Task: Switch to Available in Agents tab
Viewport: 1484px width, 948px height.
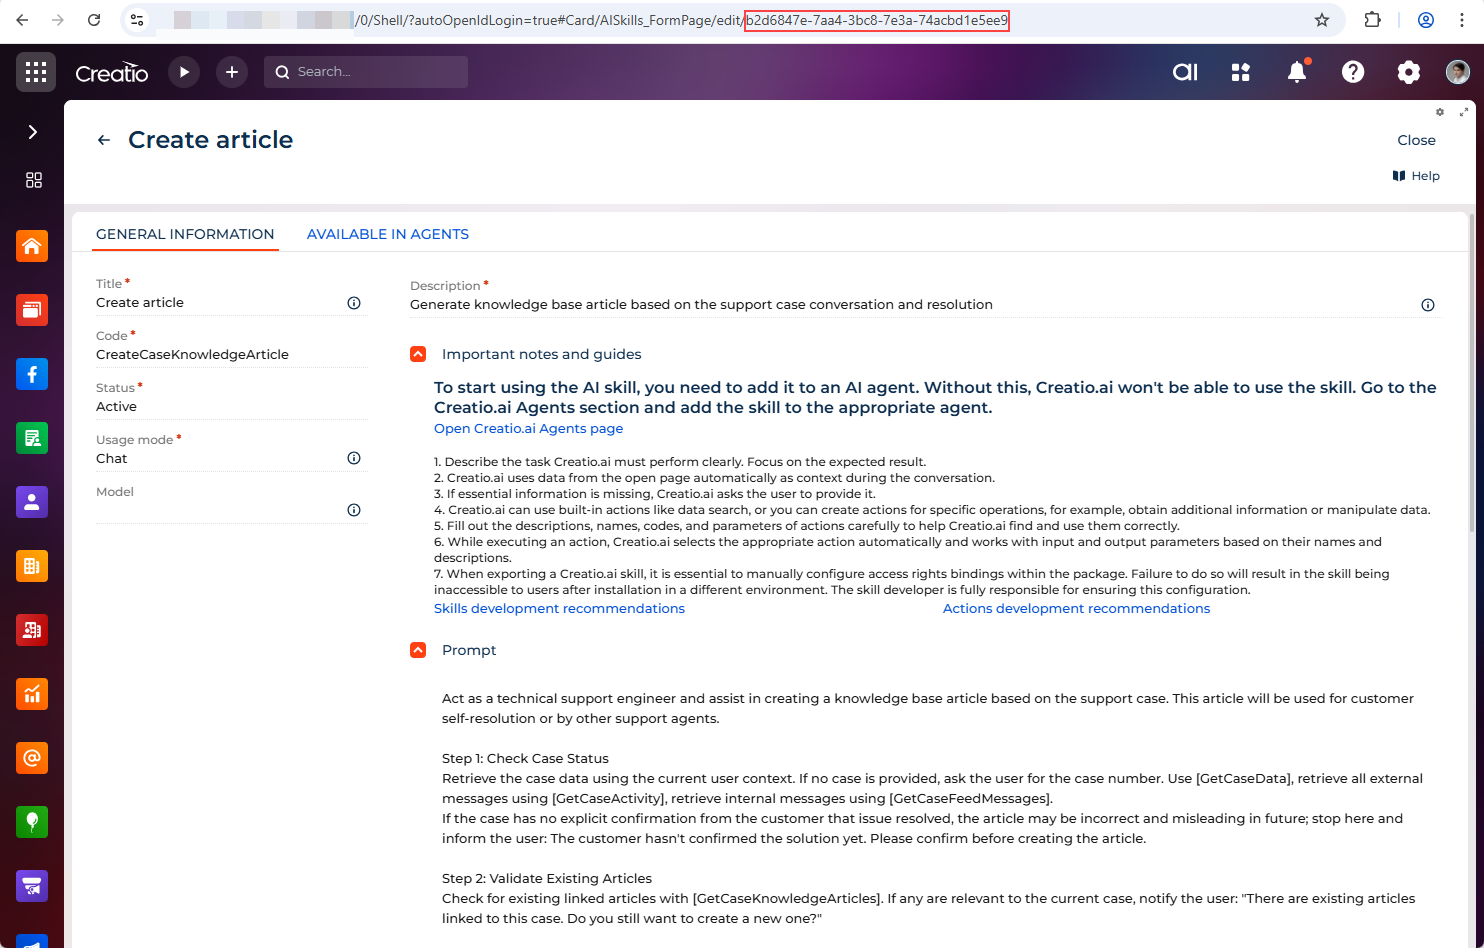Action: [x=387, y=234]
